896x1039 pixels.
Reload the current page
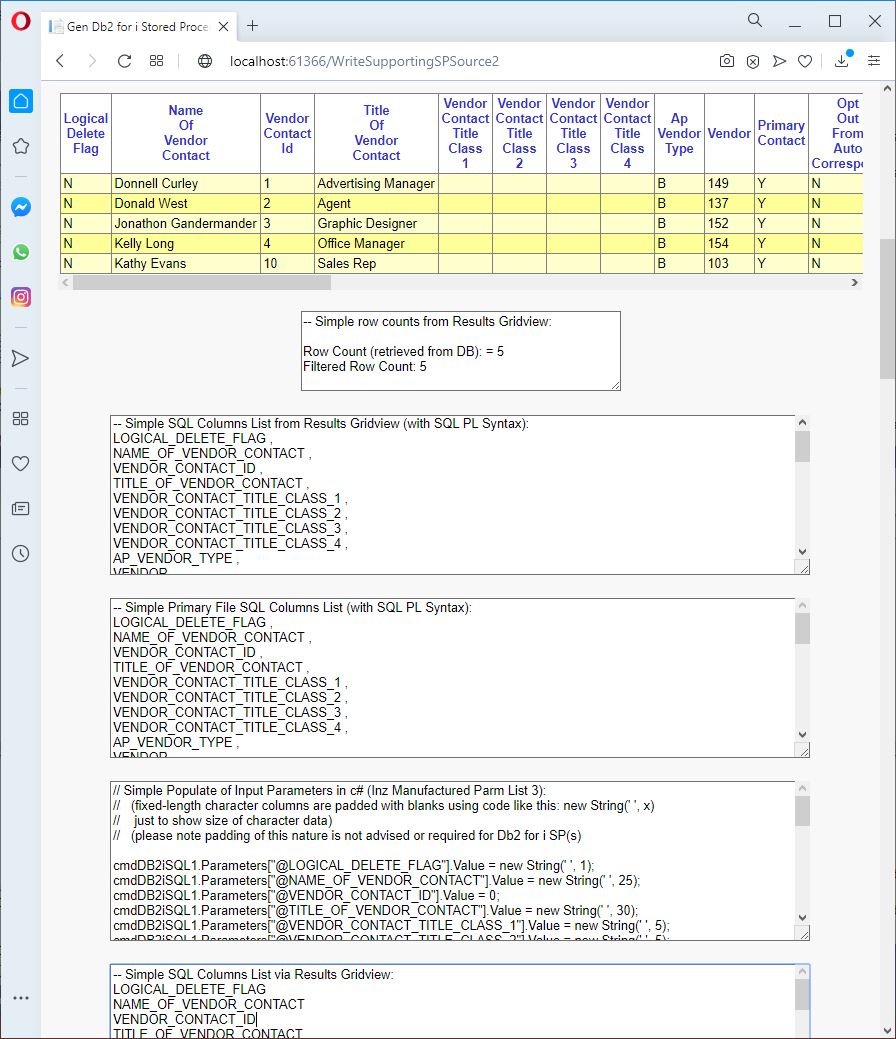point(124,61)
